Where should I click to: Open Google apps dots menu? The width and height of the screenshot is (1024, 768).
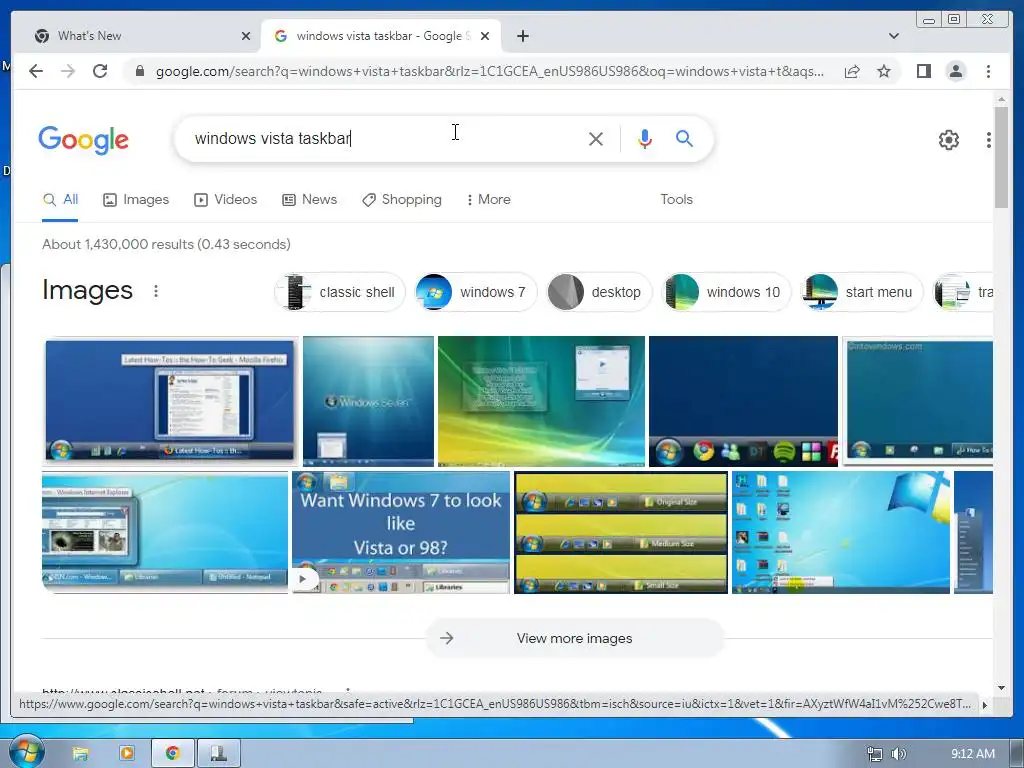point(988,139)
